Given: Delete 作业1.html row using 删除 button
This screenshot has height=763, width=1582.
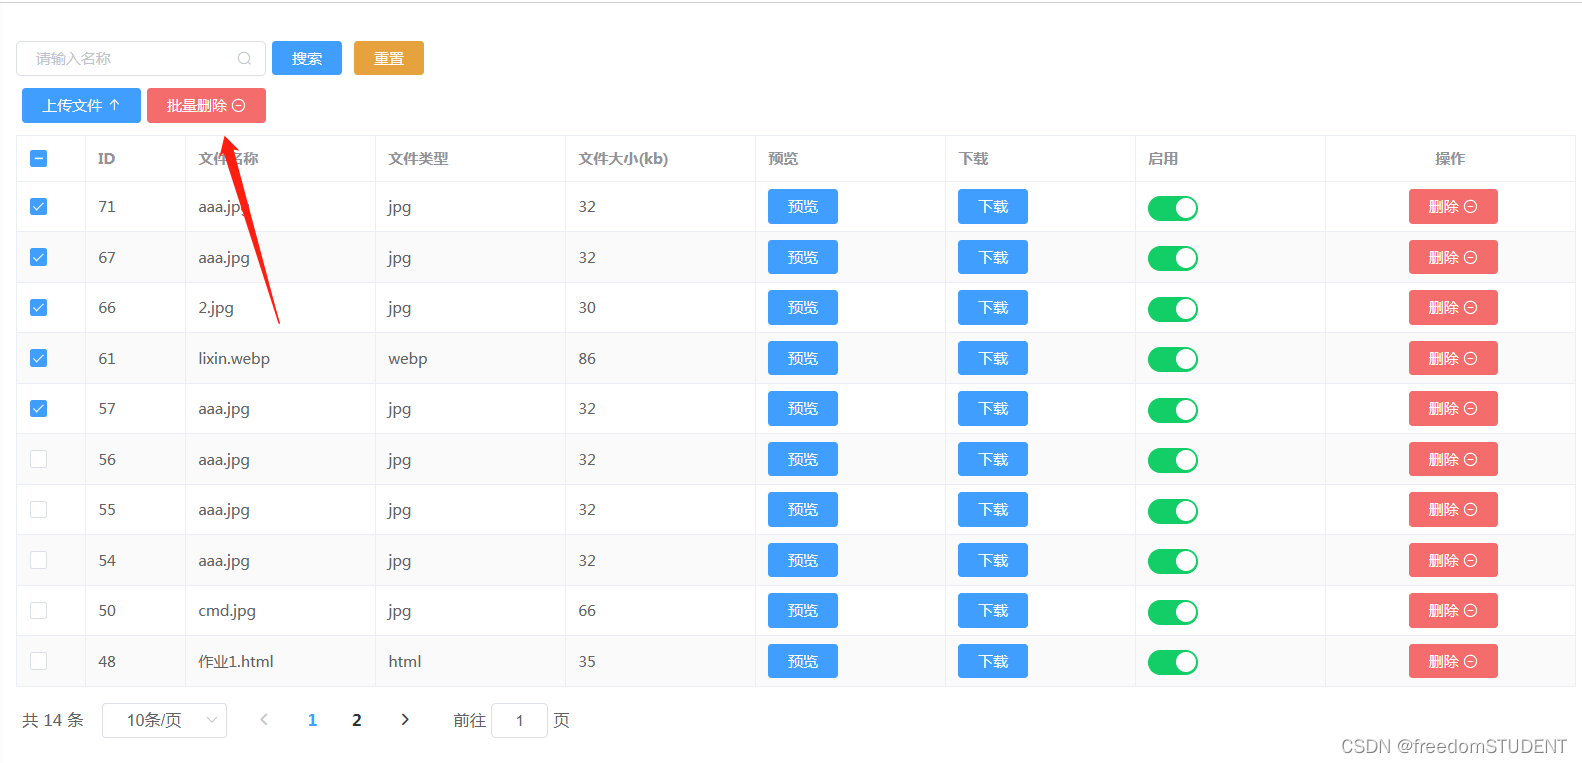Looking at the screenshot, I should click(x=1453, y=661).
